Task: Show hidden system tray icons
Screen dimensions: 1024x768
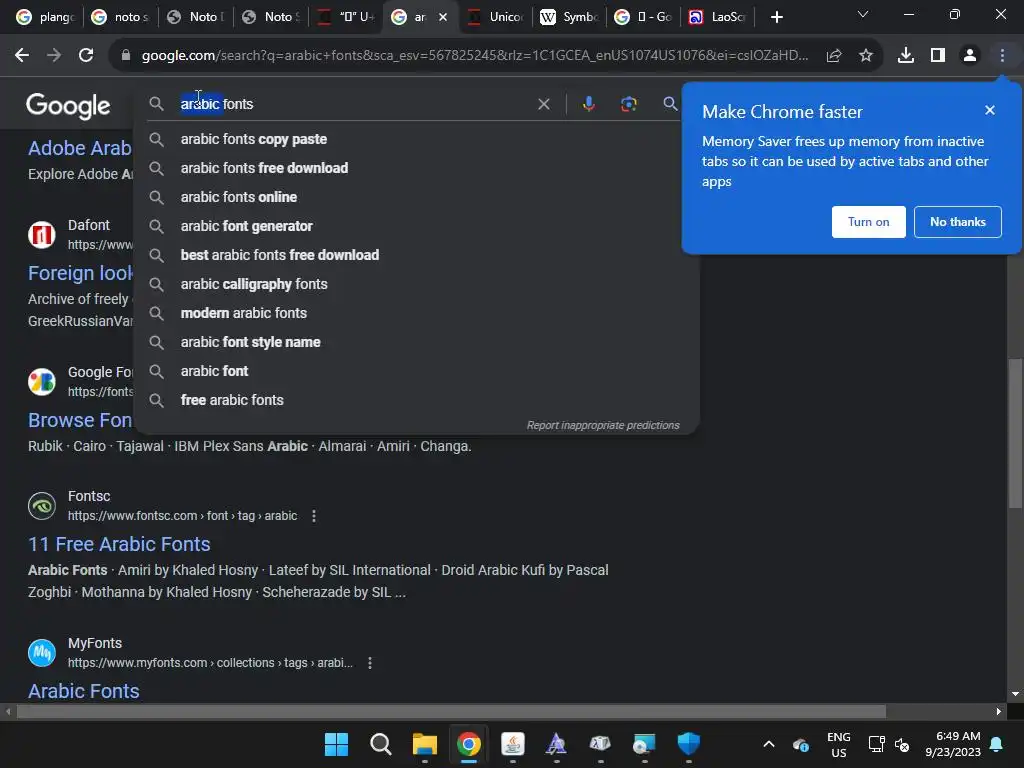Action: coord(769,744)
